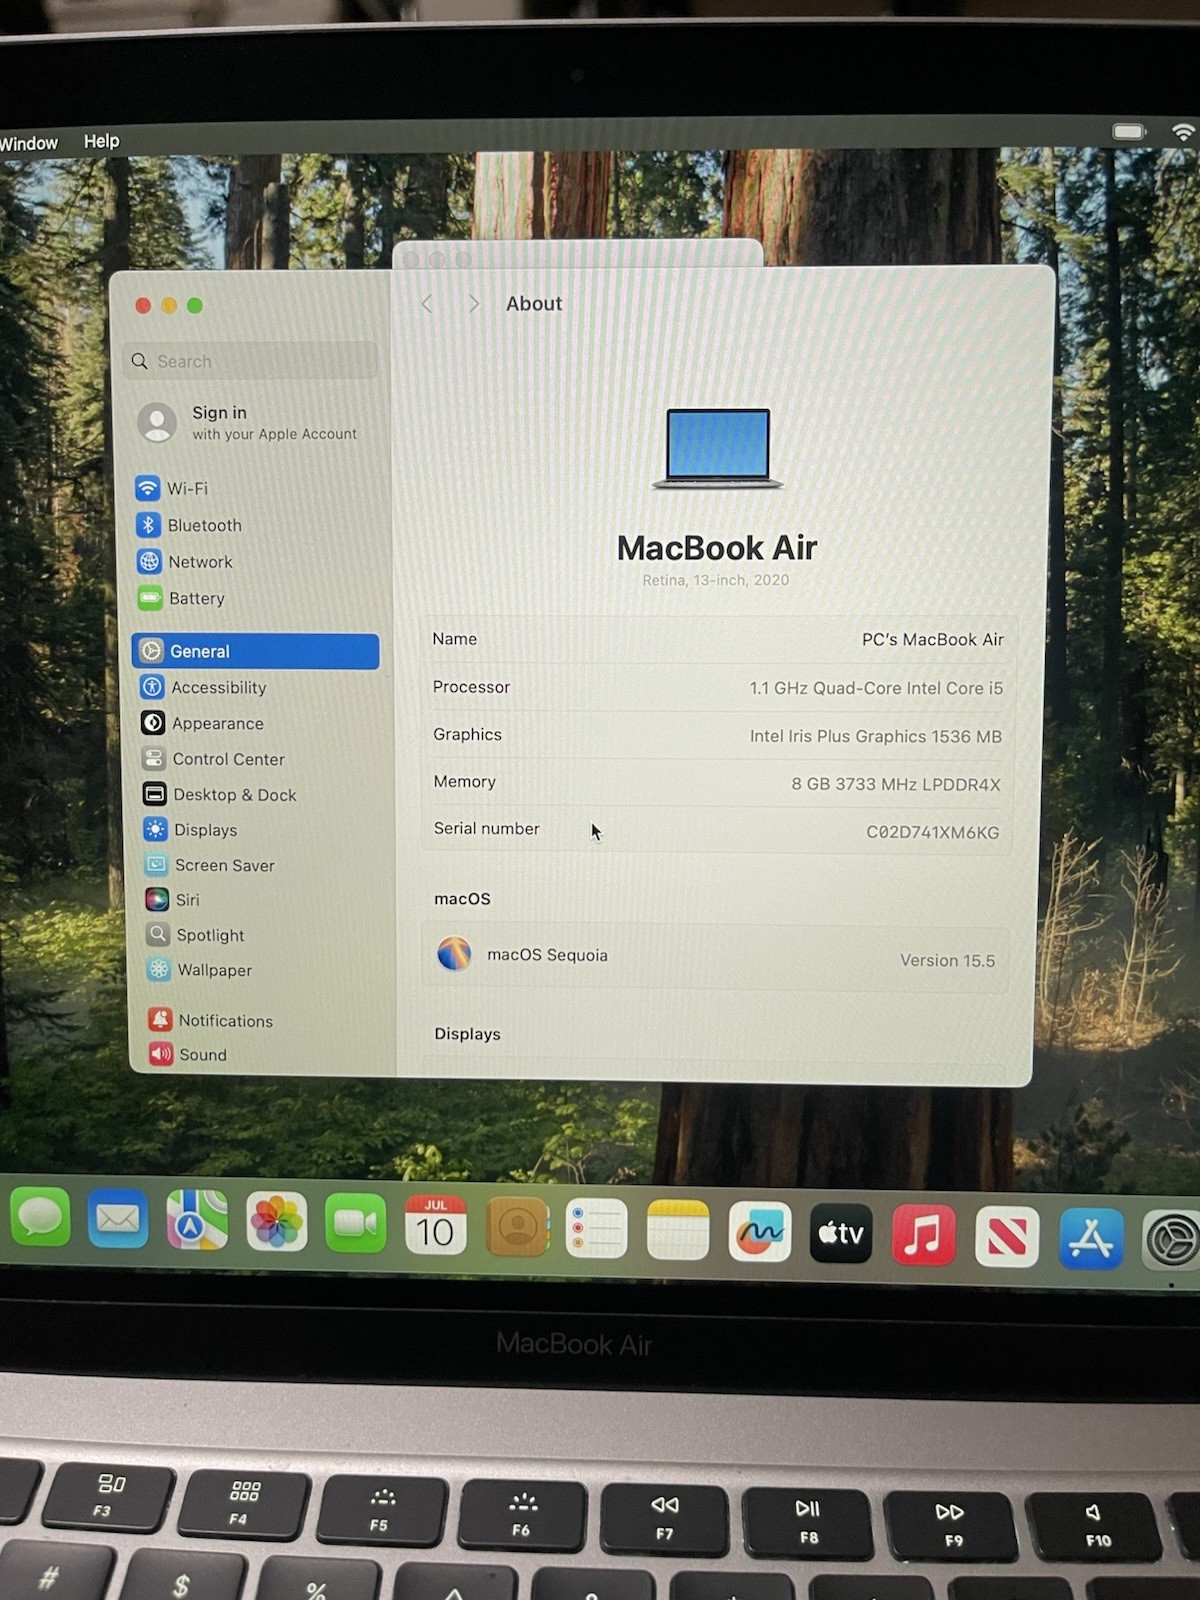Open Displays settings in sidebar
This screenshot has width=1200, height=1600.
(191, 829)
